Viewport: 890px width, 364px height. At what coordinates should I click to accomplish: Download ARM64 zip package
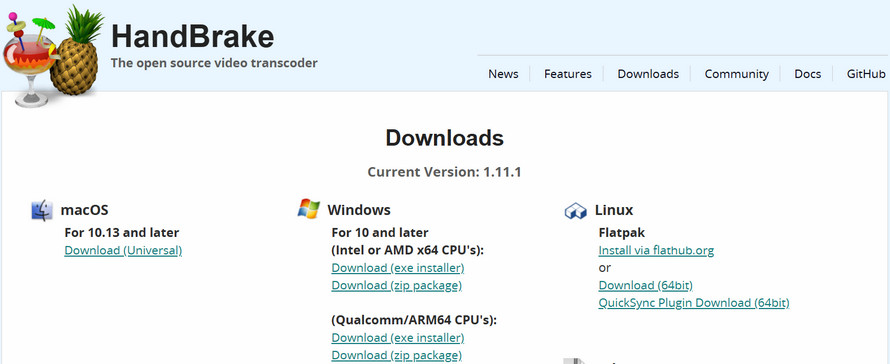397,355
